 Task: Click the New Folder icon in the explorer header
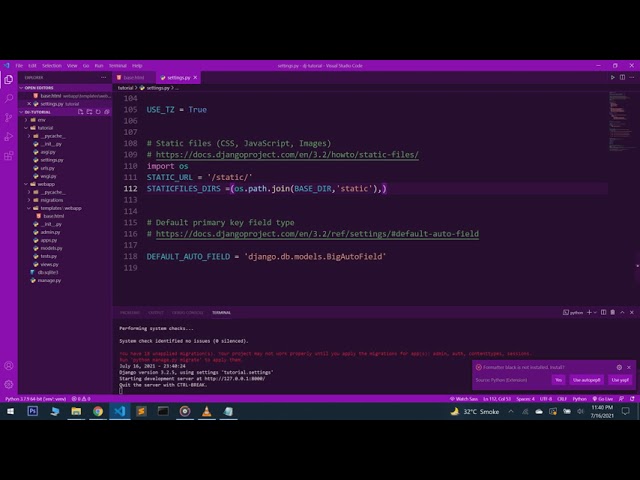pyautogui.click(x=89, y=112)
